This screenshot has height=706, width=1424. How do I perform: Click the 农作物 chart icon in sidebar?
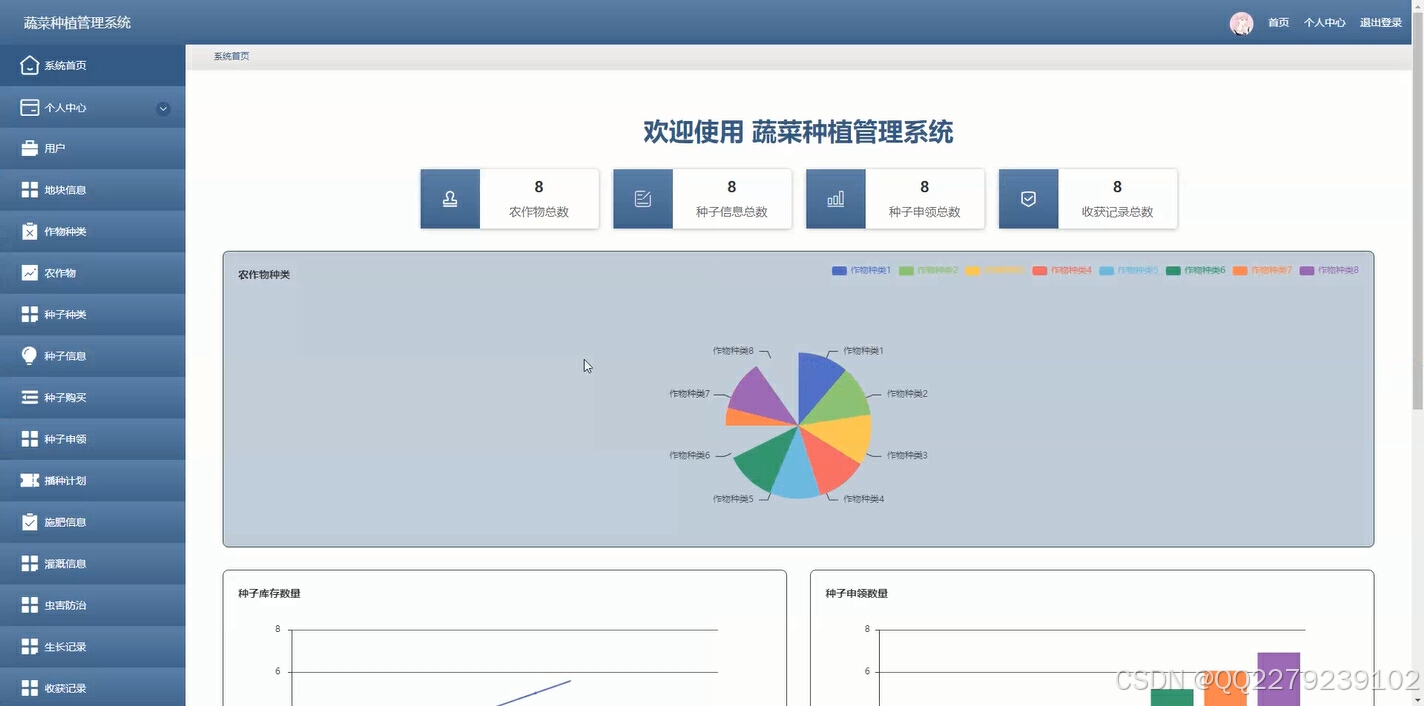(x=29, y=272)
